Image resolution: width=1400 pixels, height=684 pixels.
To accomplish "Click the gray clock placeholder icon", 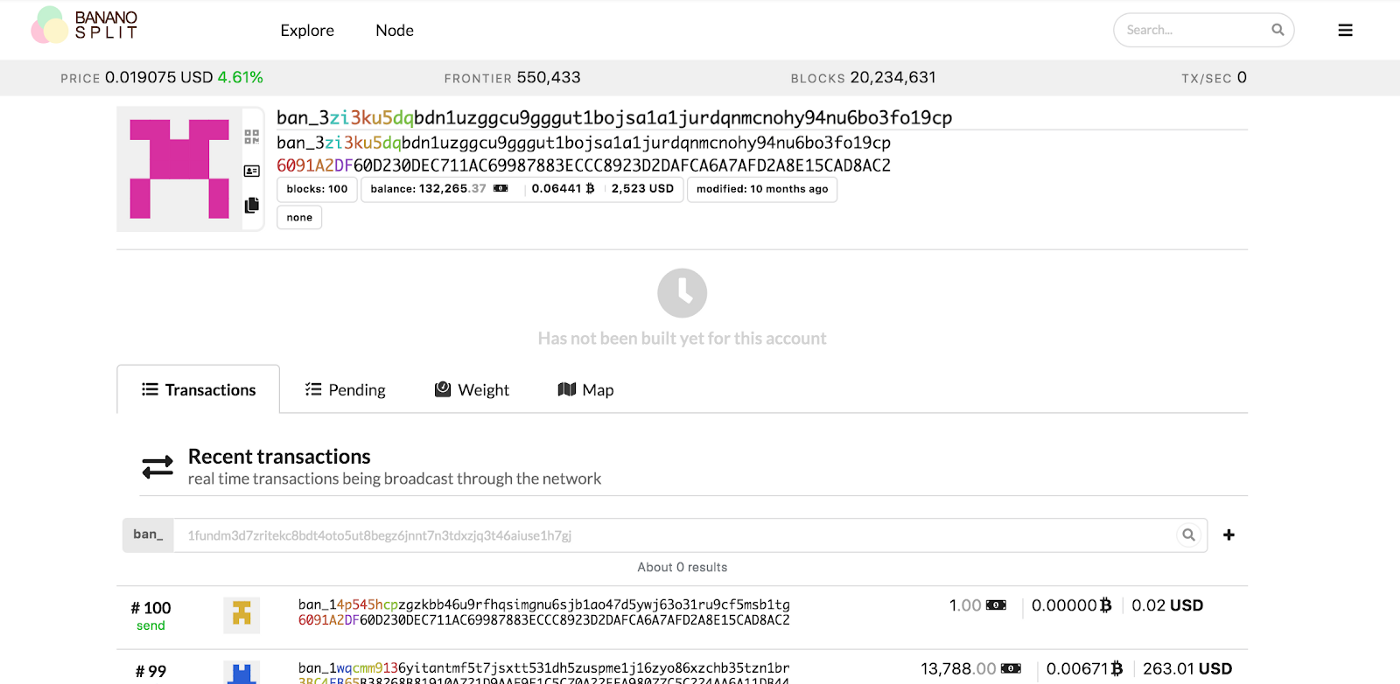I will tap(682, 293).
